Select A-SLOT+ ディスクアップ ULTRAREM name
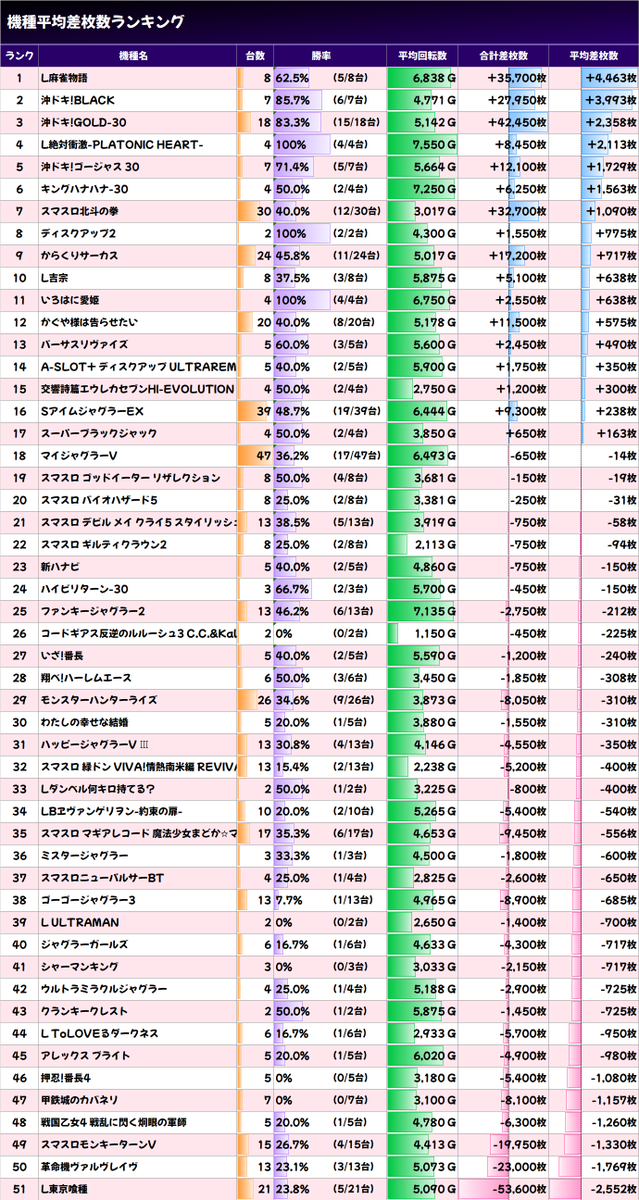Image resolution: width=639 pixels, height=1200 pixels. pos(137,366)
